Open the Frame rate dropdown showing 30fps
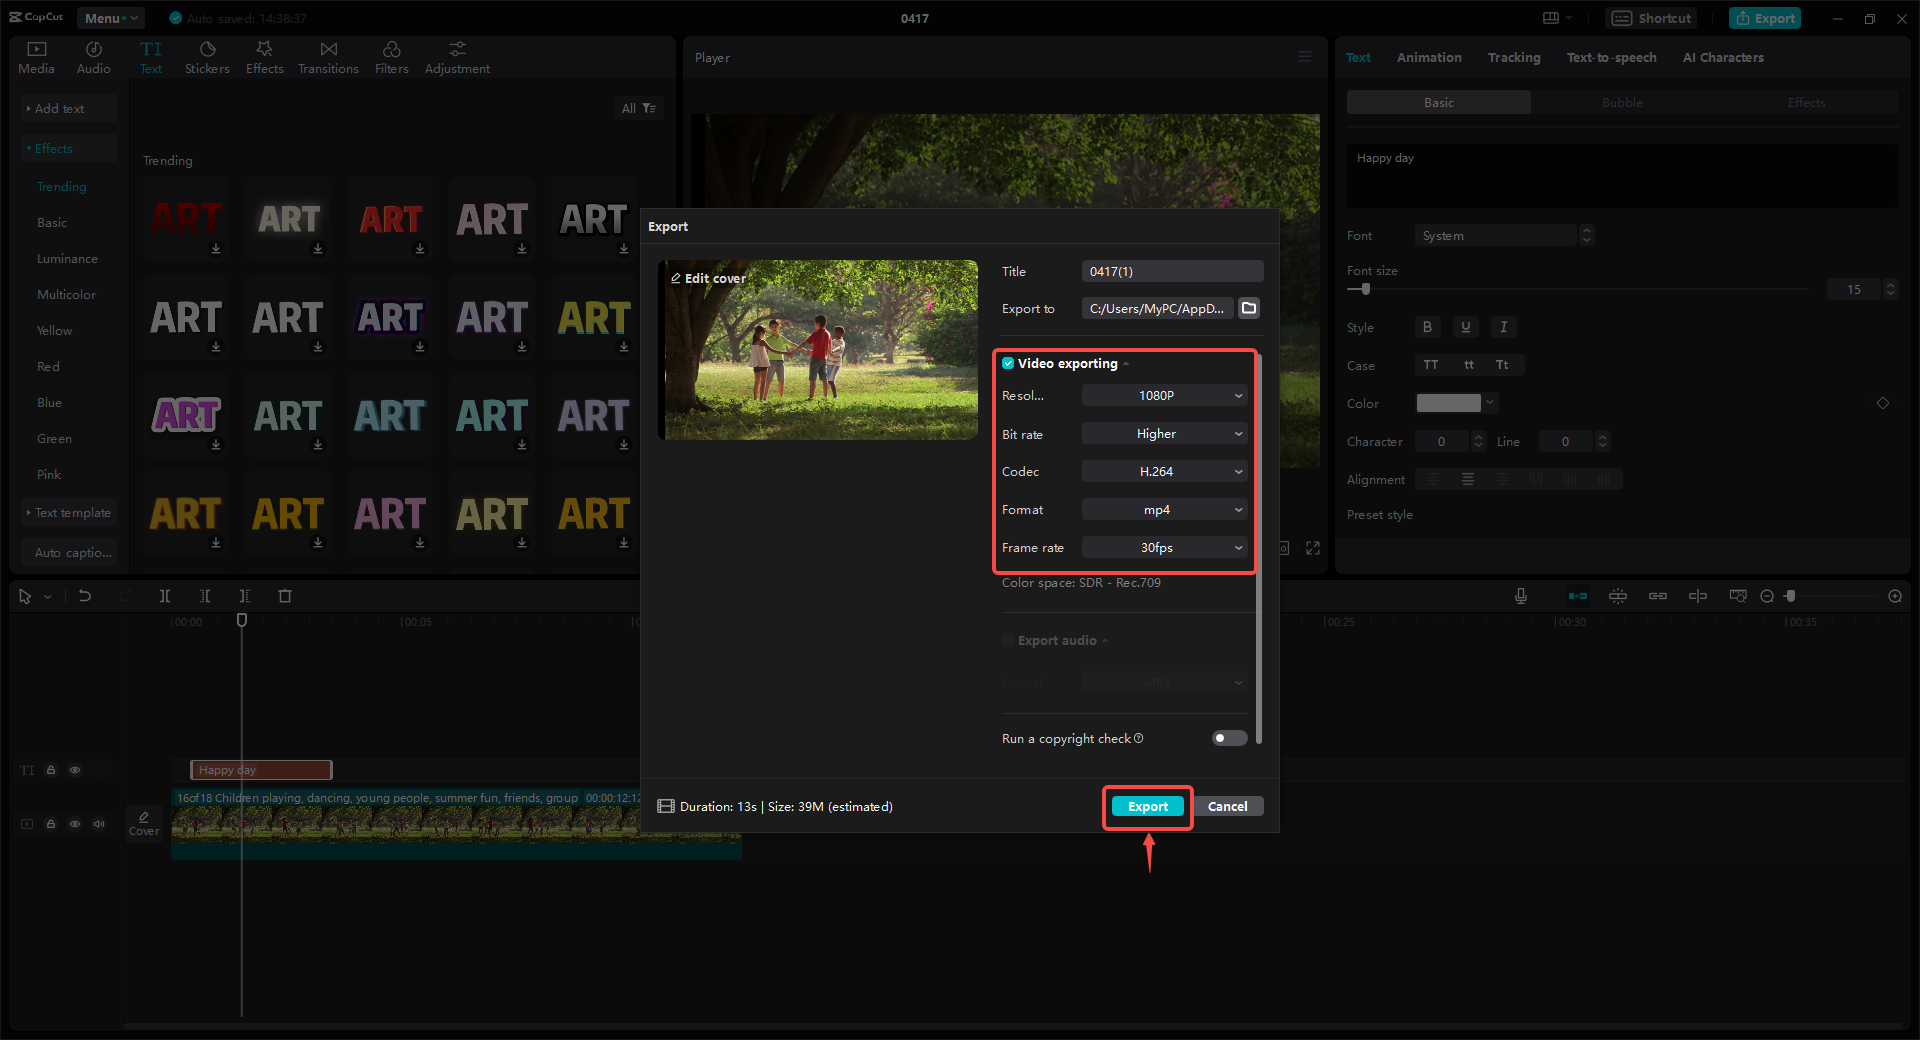This screenshot has height=1040, width=1920. click(1163, 547)
